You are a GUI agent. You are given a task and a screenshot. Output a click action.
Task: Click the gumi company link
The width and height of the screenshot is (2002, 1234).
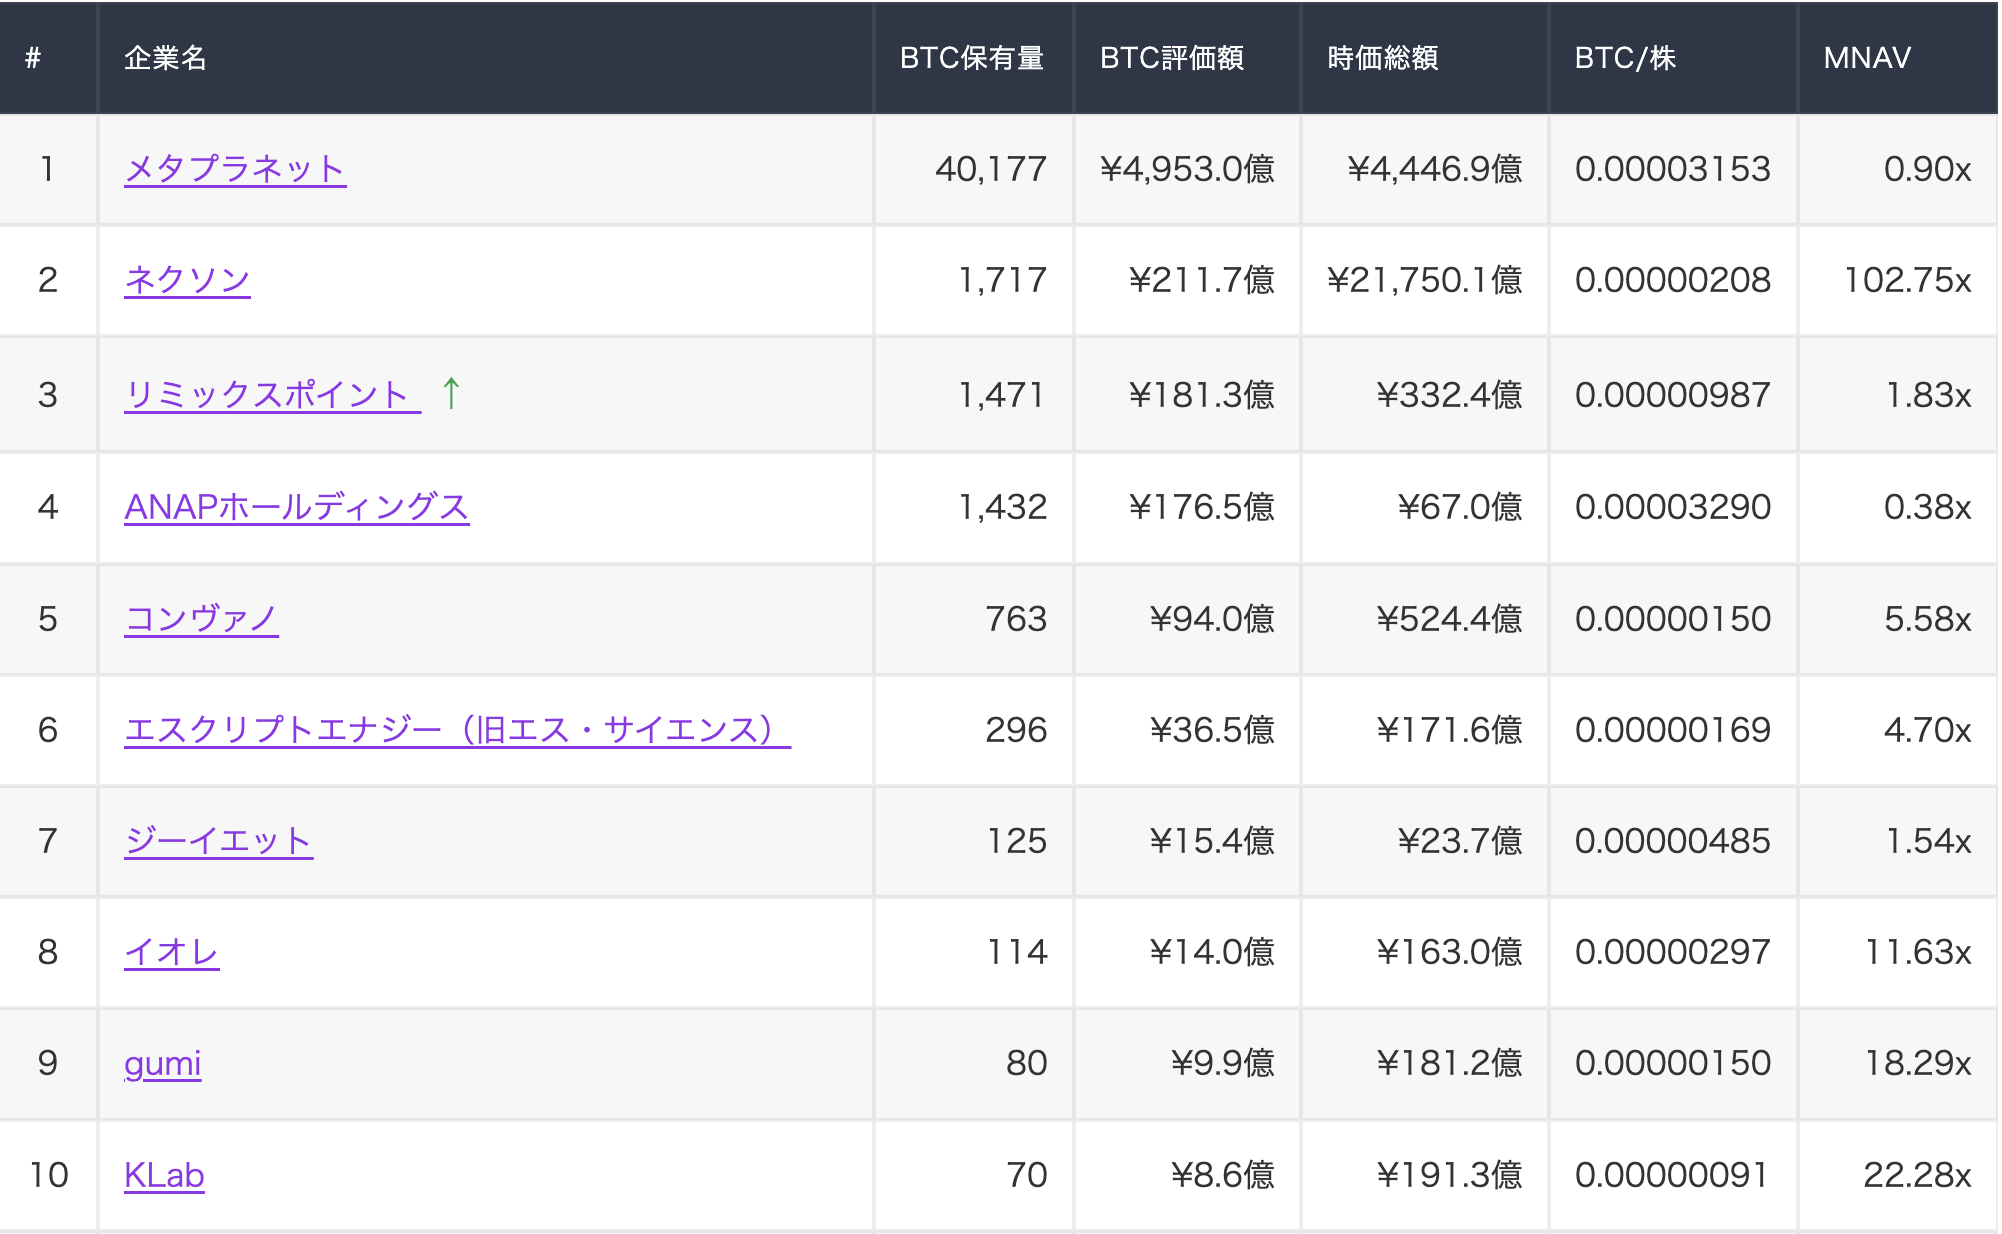(162, 1064)
